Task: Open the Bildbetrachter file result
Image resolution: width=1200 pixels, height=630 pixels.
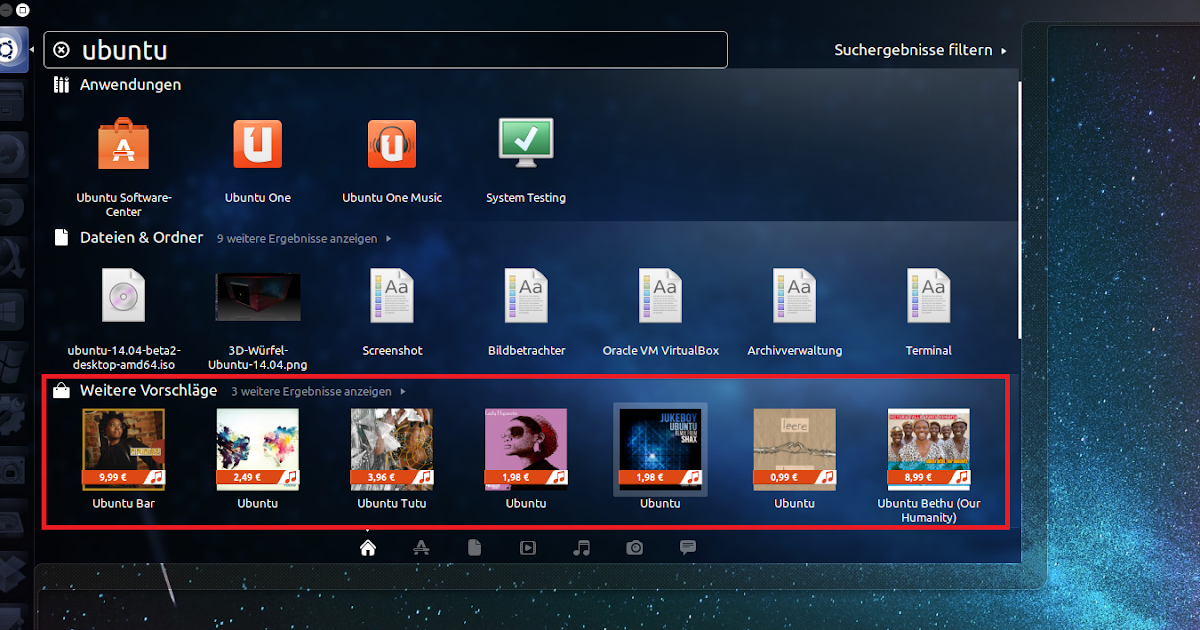Action: point(526,312)
